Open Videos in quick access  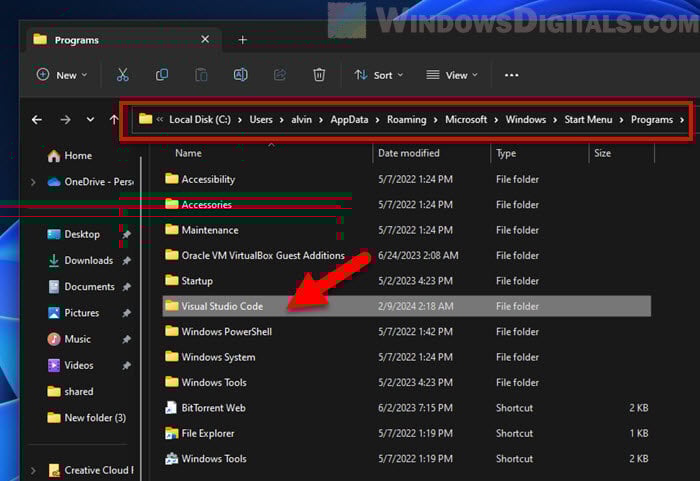coord(71,365)
